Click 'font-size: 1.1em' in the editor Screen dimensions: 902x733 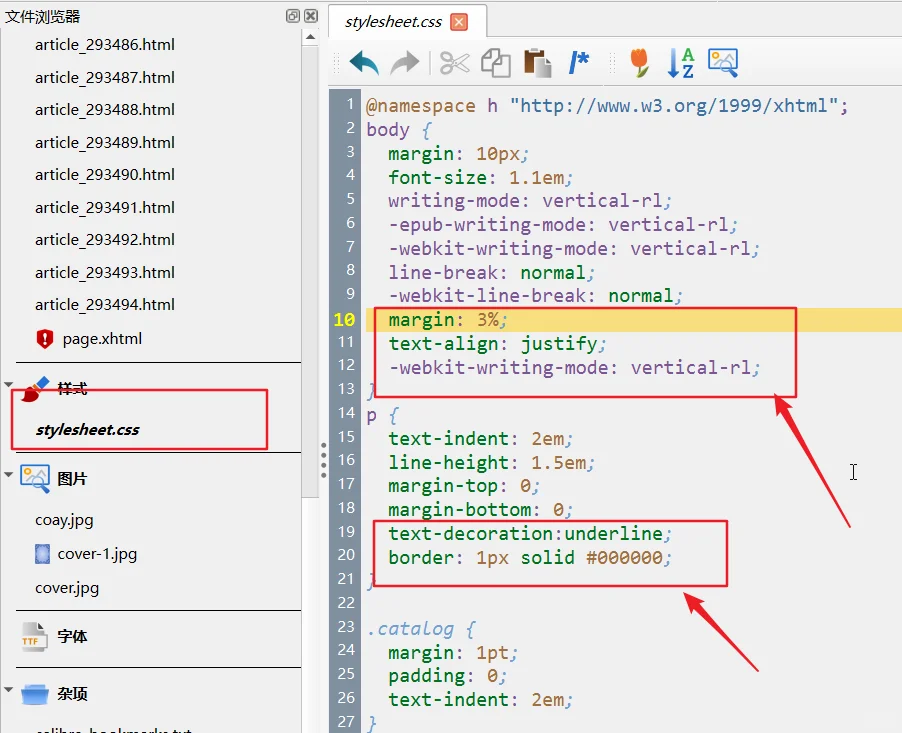tap(480, 178)
